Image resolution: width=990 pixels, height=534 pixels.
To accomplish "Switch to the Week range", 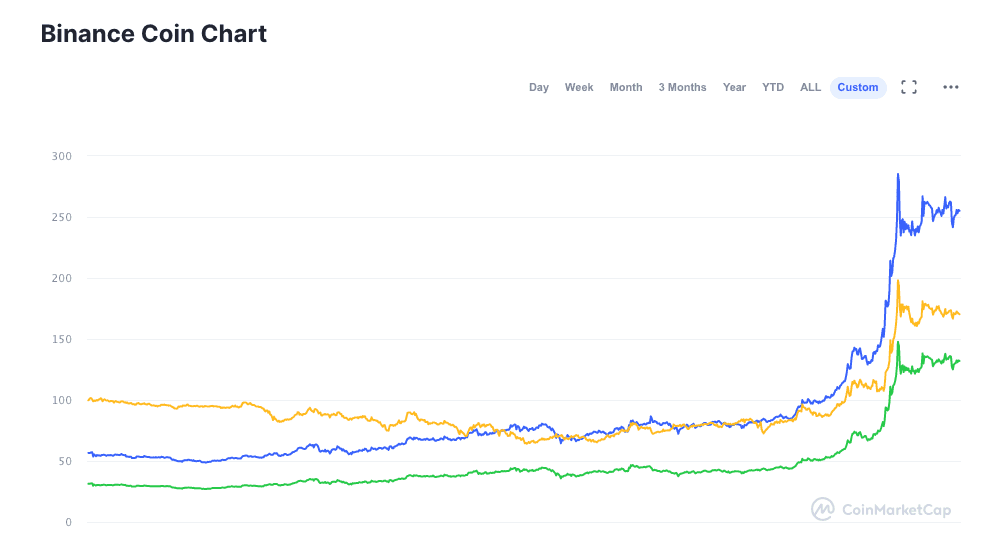I will 579,87.
